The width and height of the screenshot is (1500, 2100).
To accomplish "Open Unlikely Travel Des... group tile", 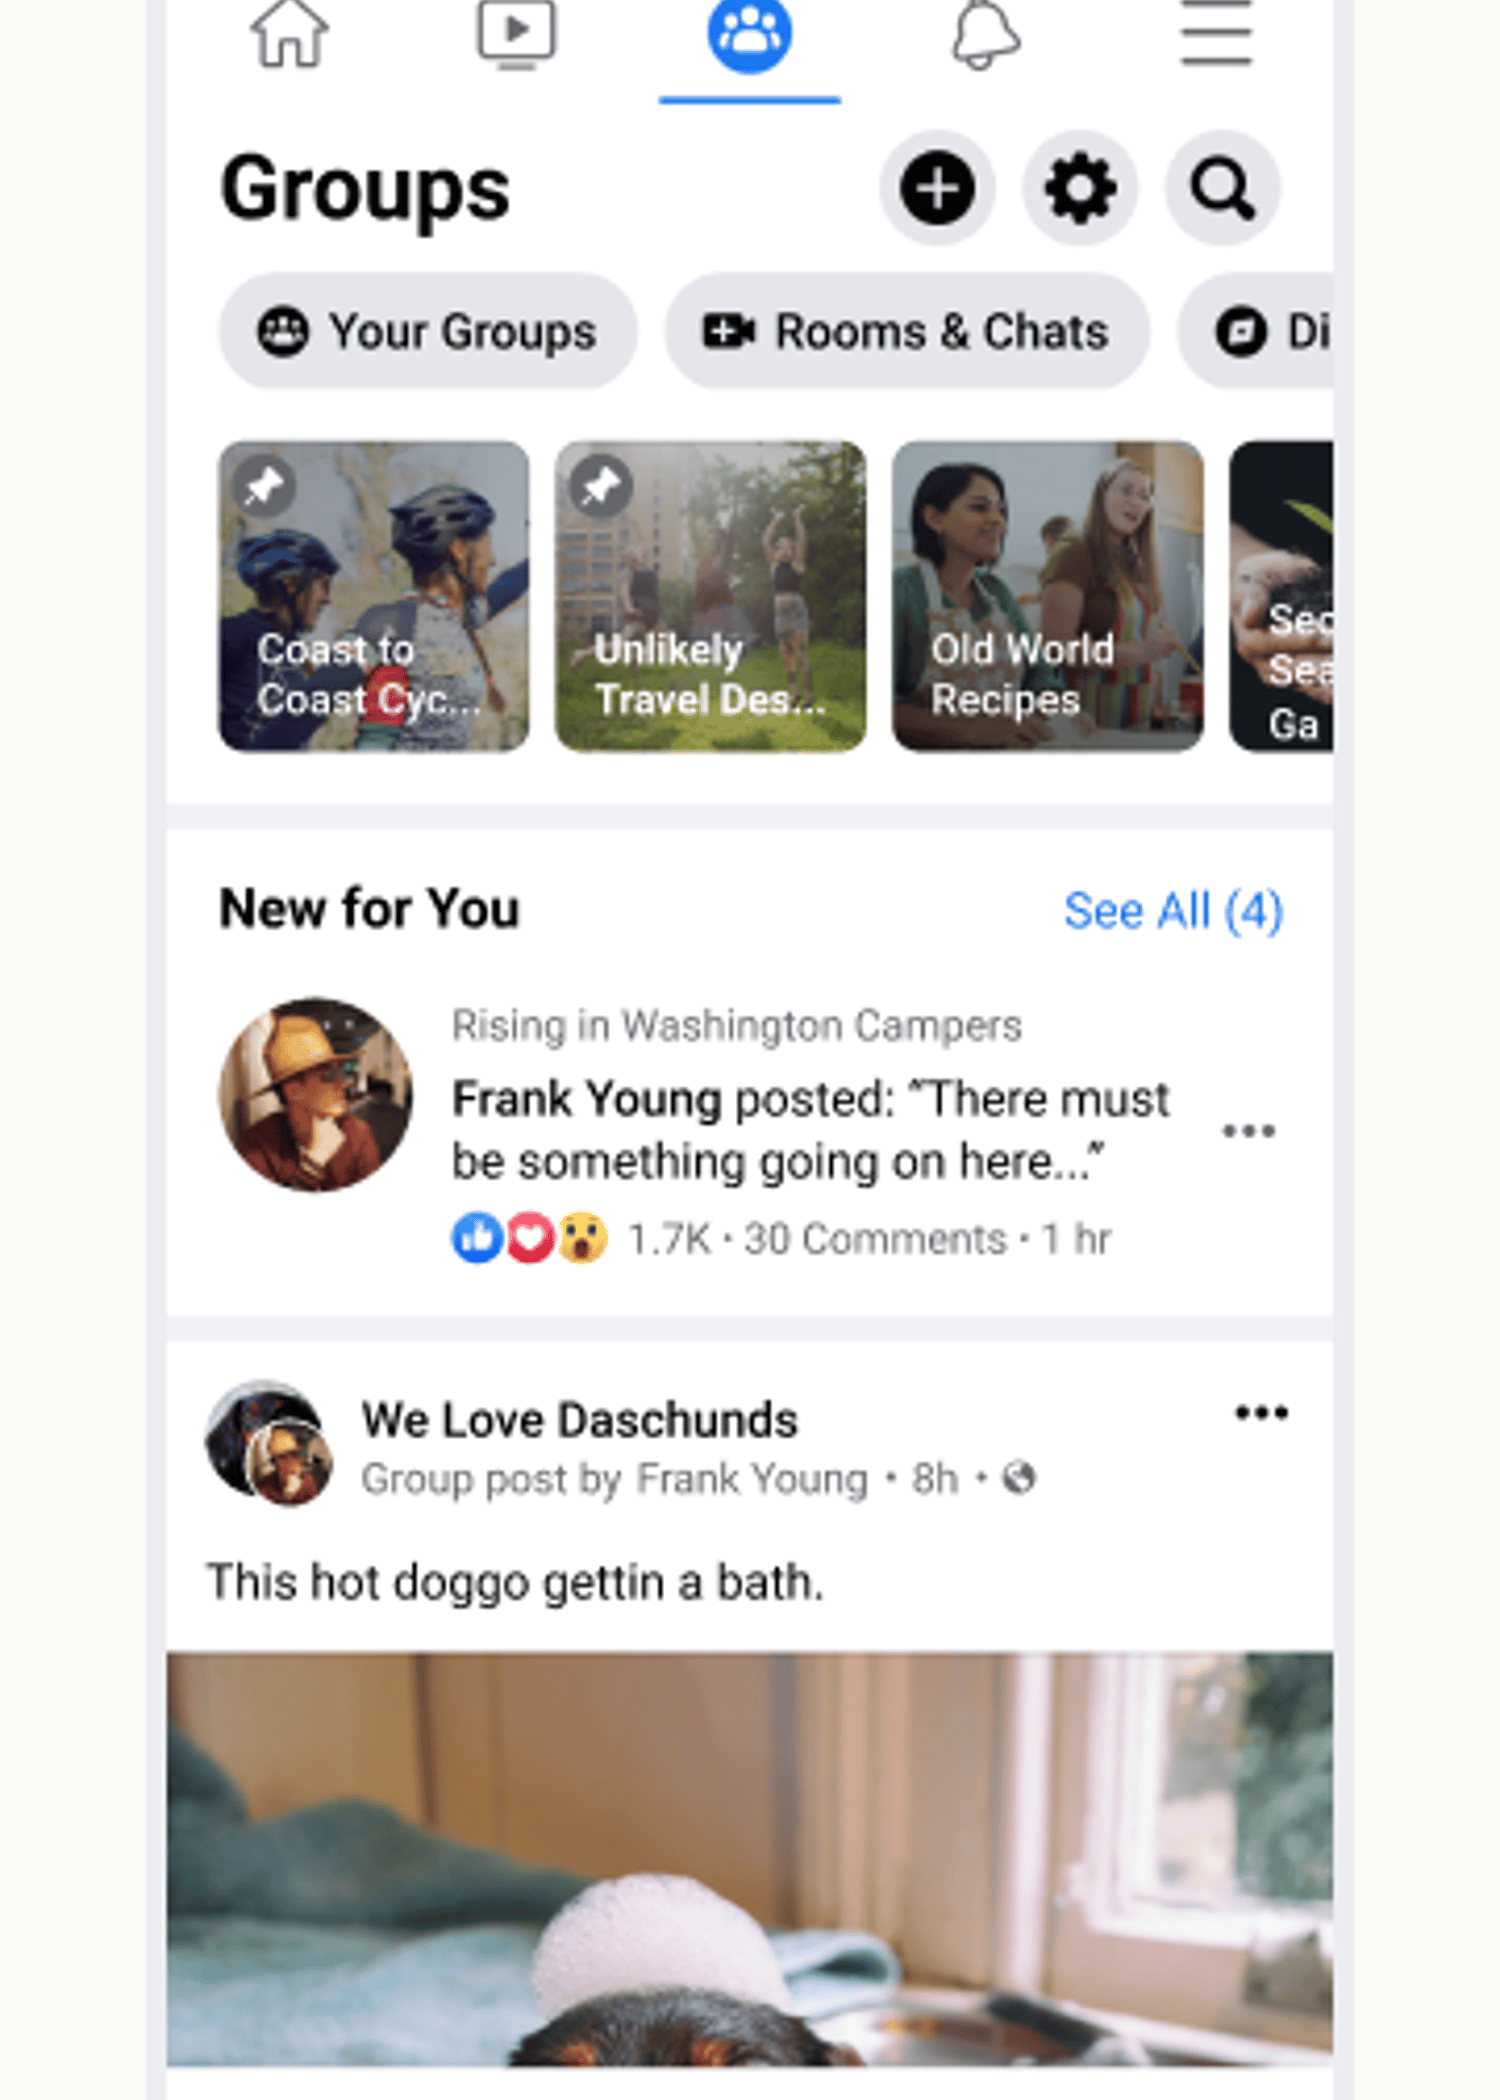I will [711, 596].
